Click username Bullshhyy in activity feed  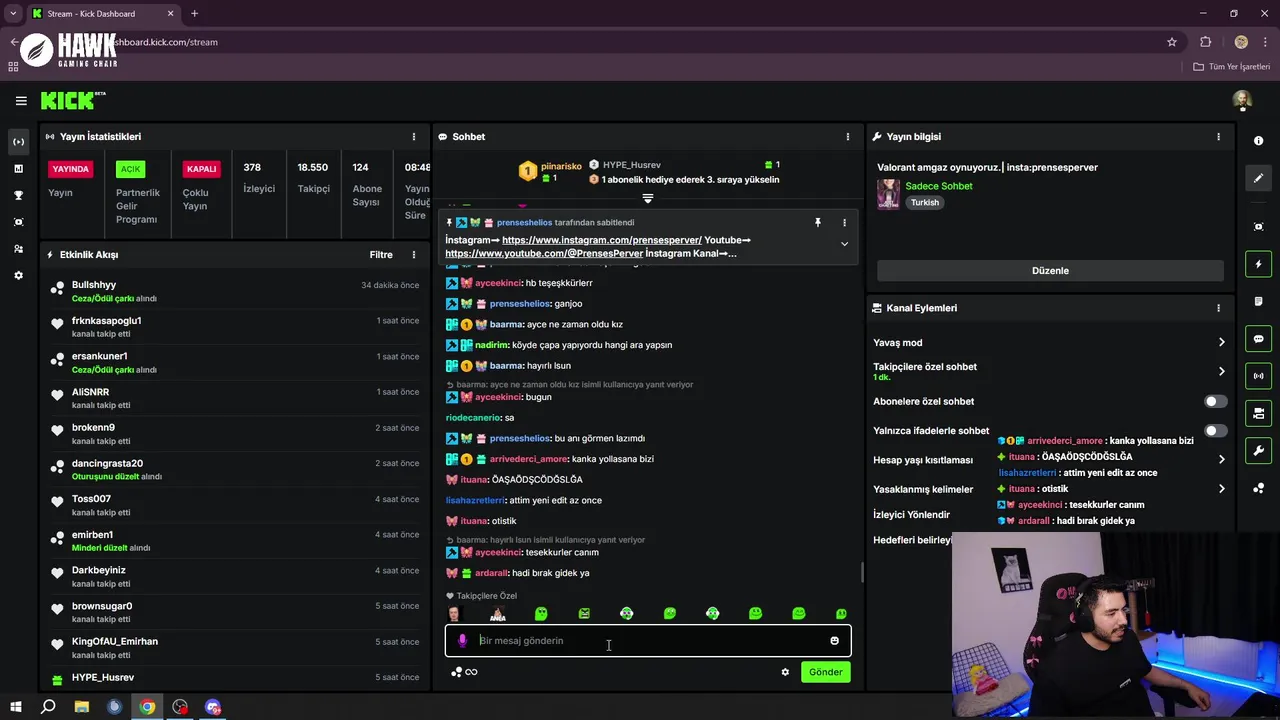94,285
